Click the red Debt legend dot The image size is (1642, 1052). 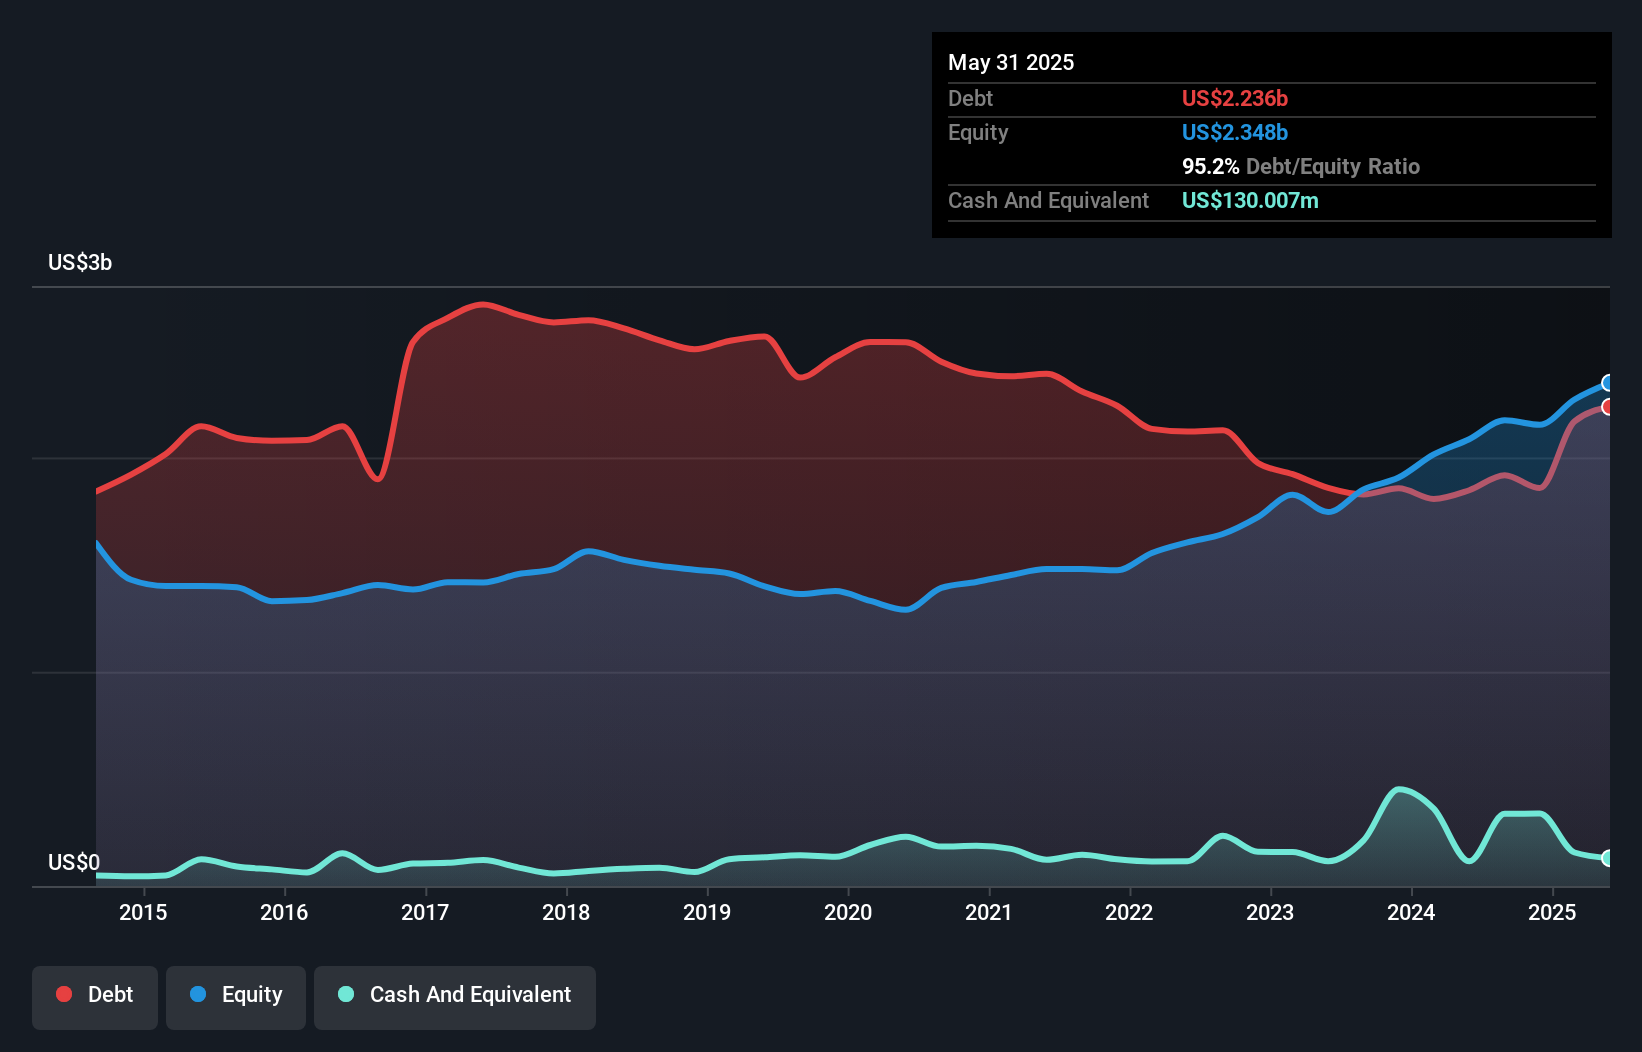[64, 994]
